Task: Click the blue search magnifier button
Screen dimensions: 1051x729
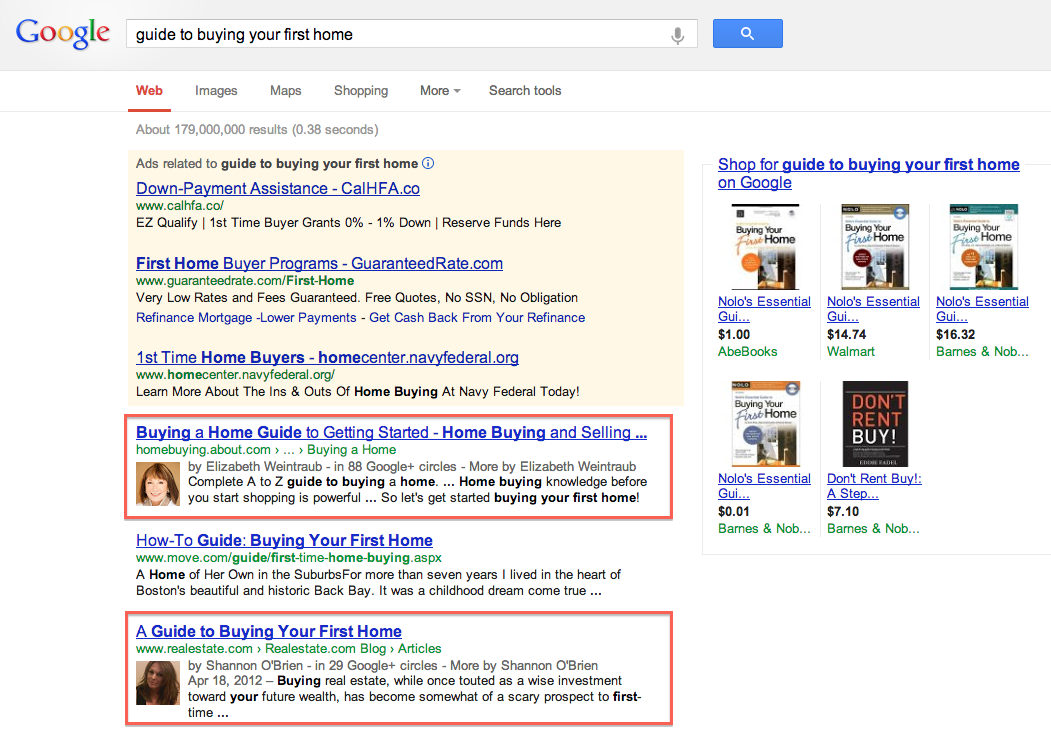Action: (x=747, y=34)
